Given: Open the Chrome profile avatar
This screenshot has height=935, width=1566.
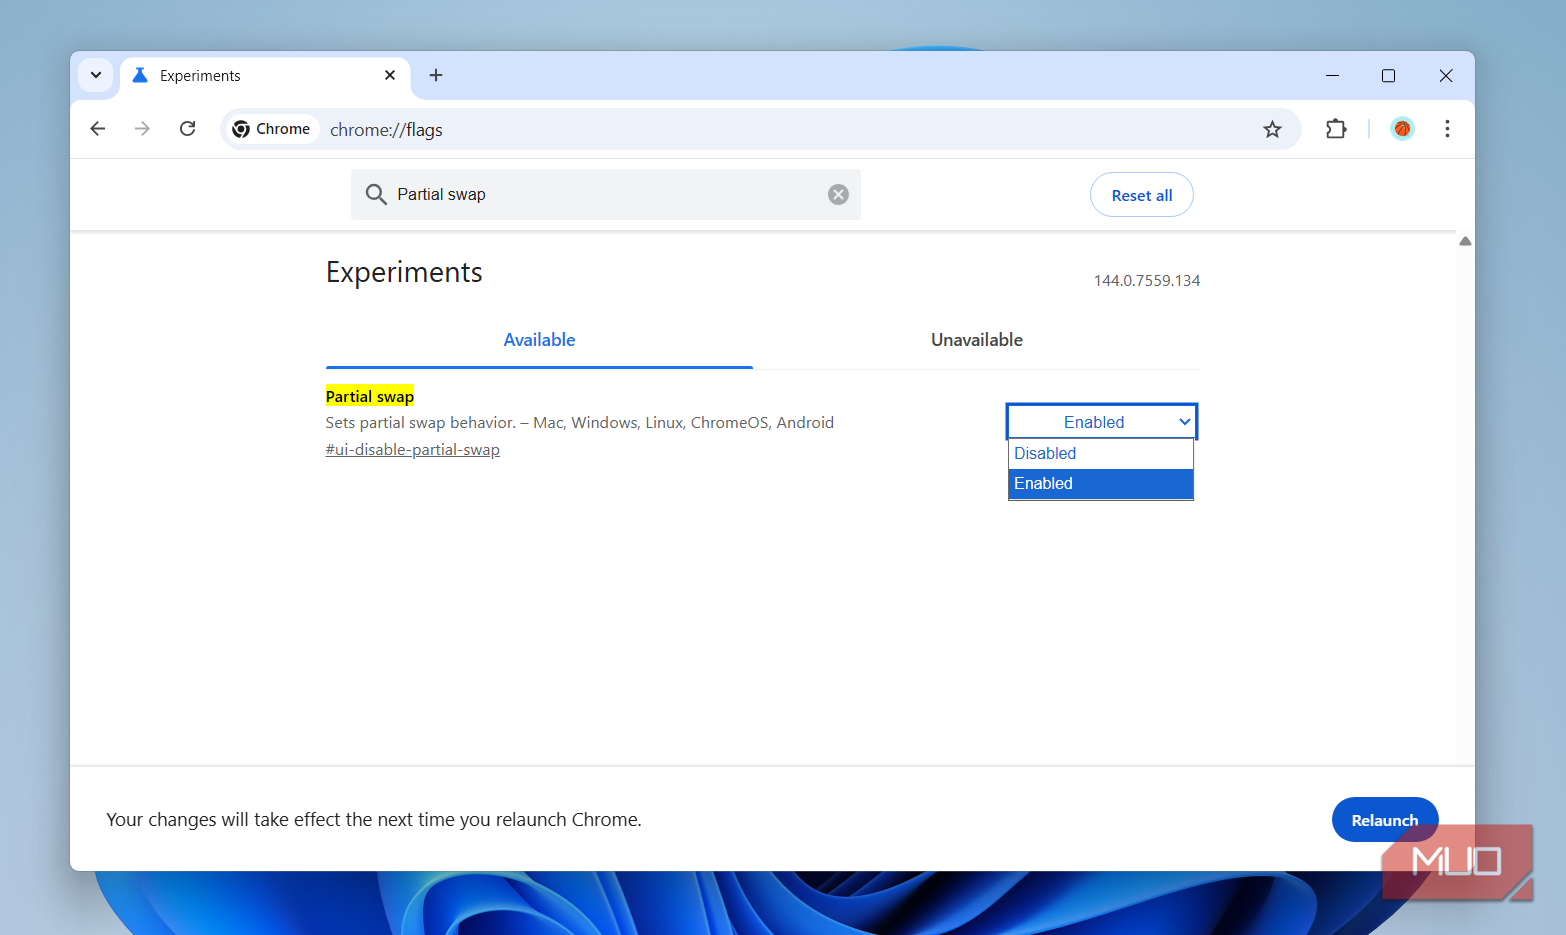Looking at the screenshot, I should coord(1402,129).
